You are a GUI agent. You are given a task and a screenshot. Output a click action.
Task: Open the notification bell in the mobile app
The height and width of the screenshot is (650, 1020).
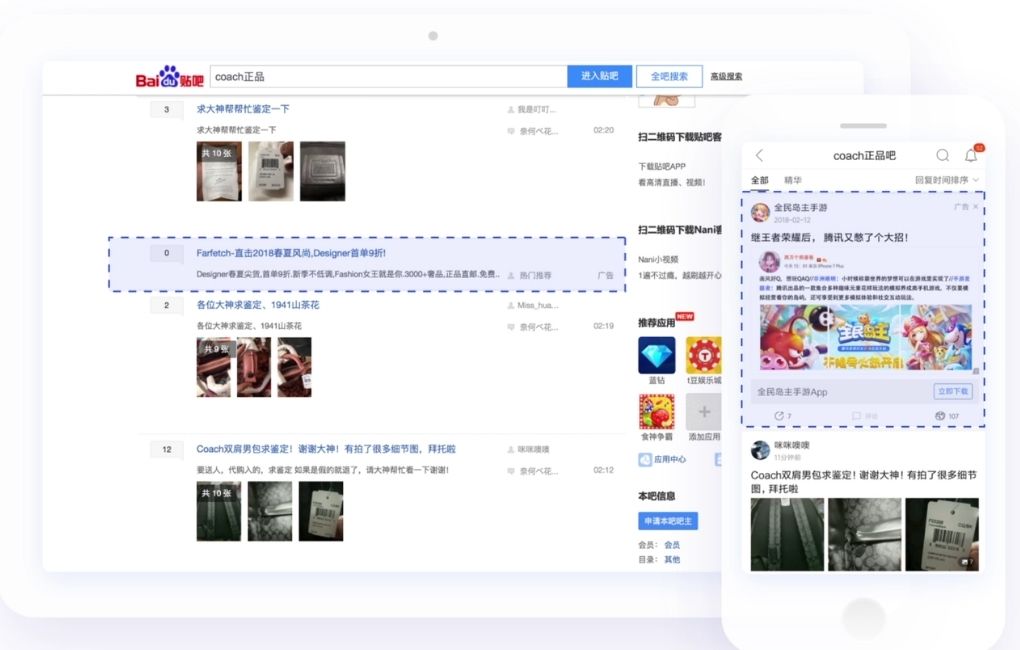coord(971,155)
